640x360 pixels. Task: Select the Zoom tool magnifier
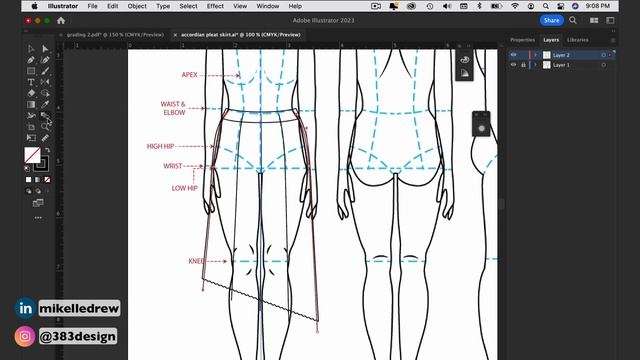tap(45, 127)
